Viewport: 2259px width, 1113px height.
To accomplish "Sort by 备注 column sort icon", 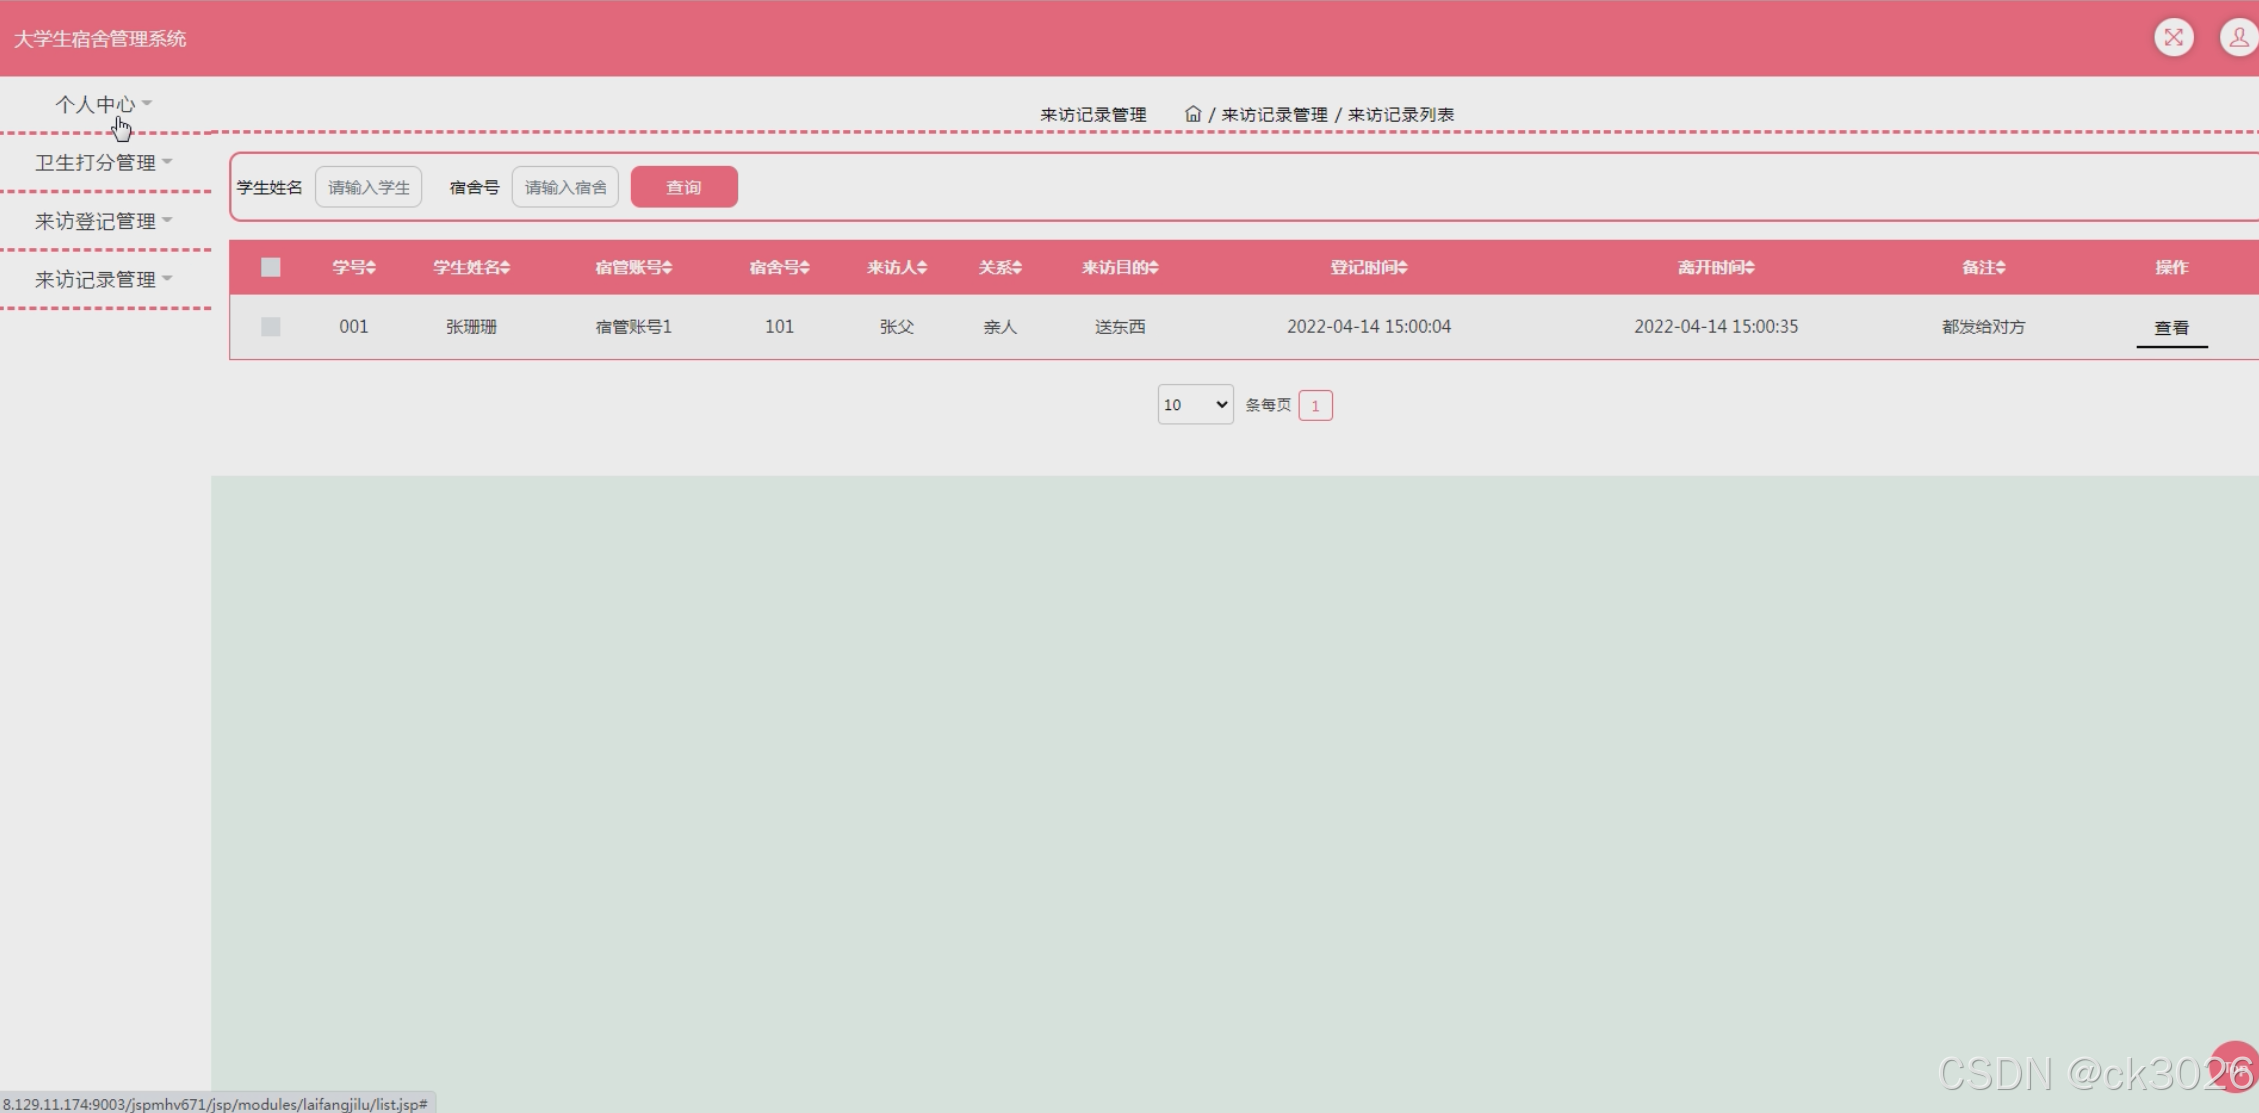I will (2000, 268).
